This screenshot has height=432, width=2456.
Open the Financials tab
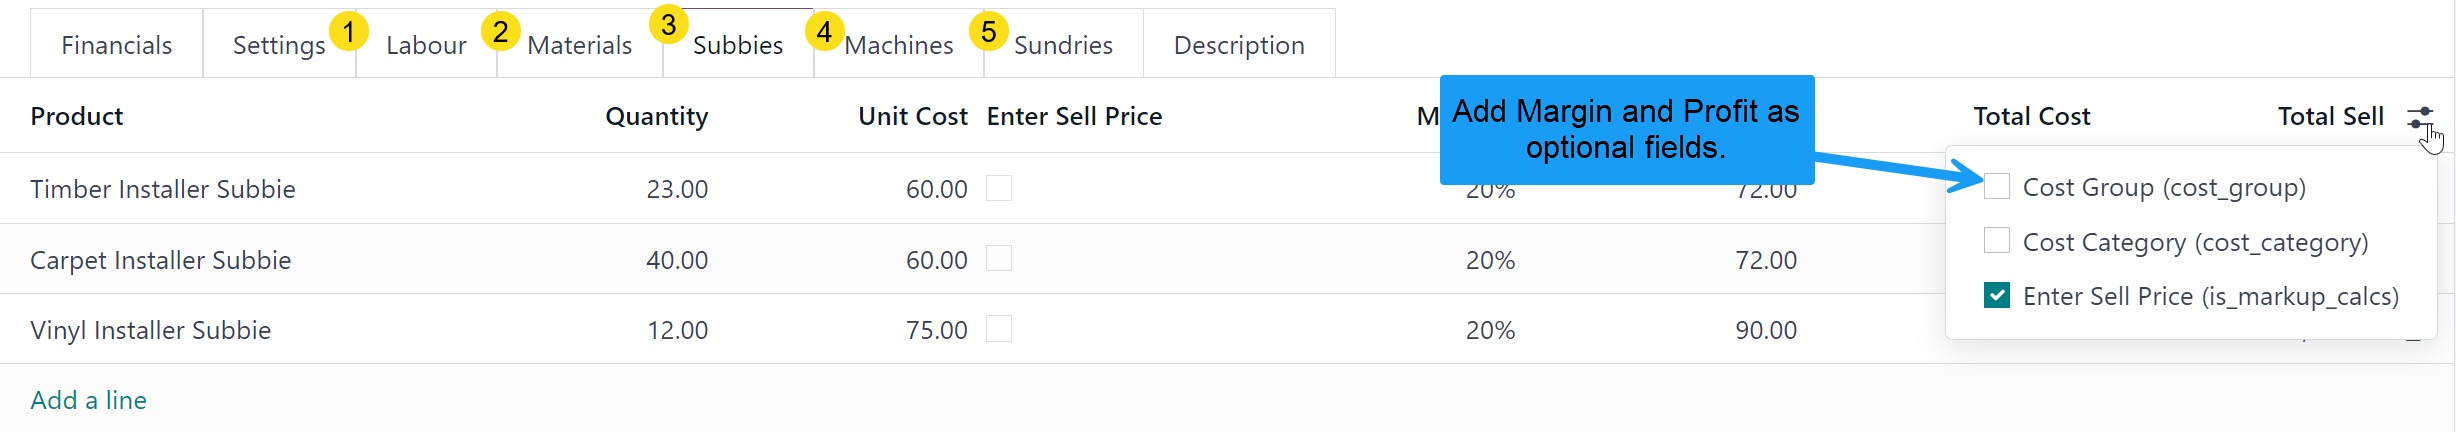[x=116, y=45]
